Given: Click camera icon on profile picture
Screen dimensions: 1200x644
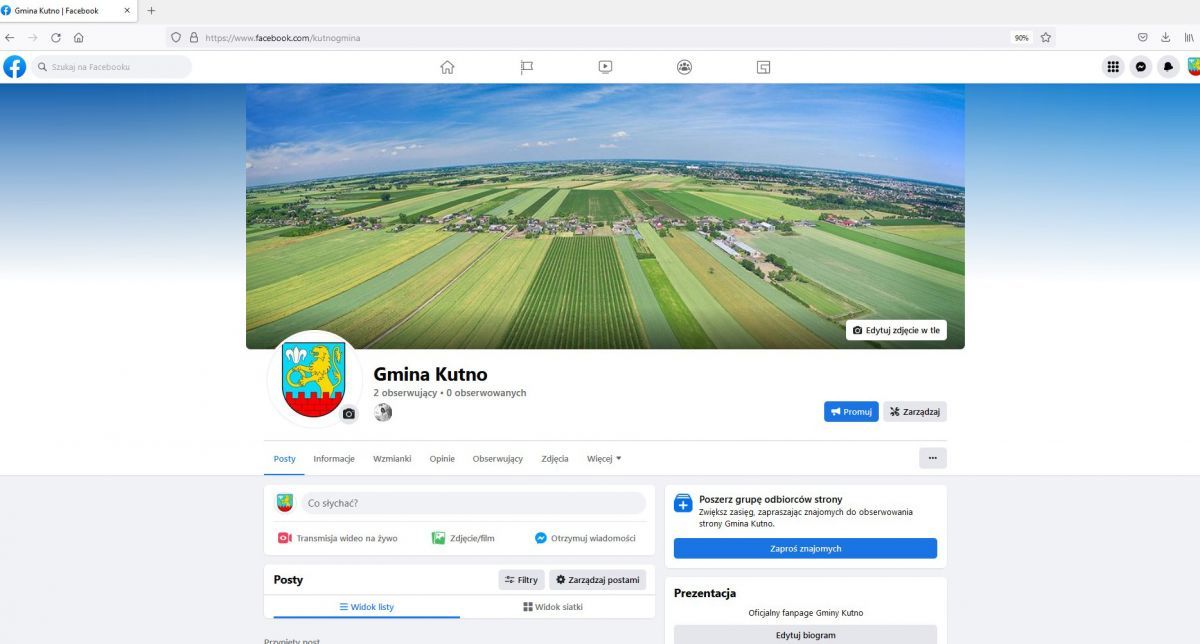Looking at the screenshot, I should pos(349,414).
